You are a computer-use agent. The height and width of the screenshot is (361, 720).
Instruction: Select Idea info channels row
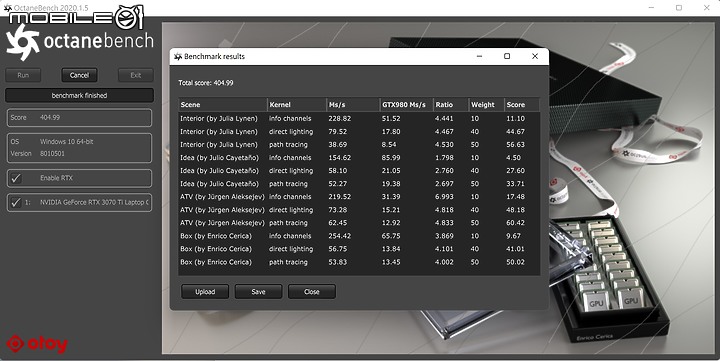point(359,158)
